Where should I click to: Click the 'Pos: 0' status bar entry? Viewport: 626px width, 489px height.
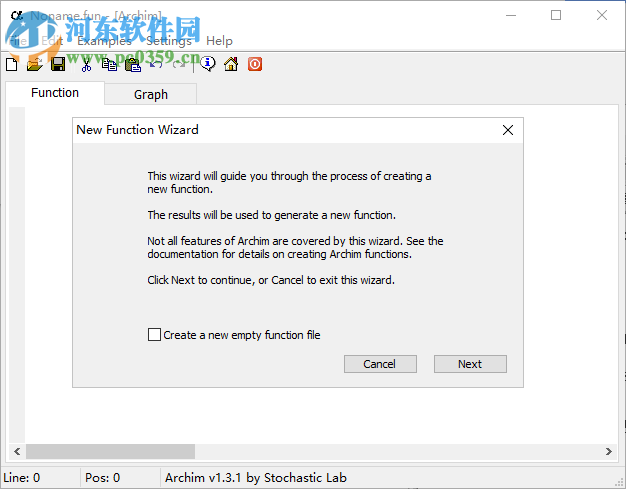pos(103,478)
